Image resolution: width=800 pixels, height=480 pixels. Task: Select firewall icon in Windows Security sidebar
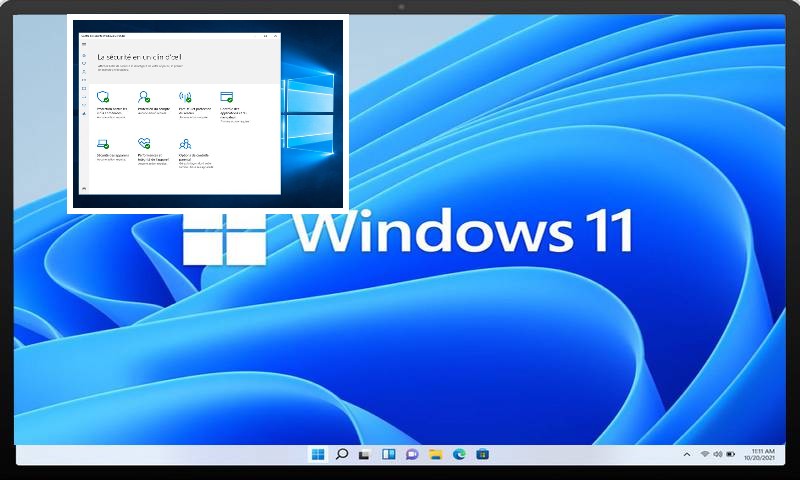(x=84, y=80)
